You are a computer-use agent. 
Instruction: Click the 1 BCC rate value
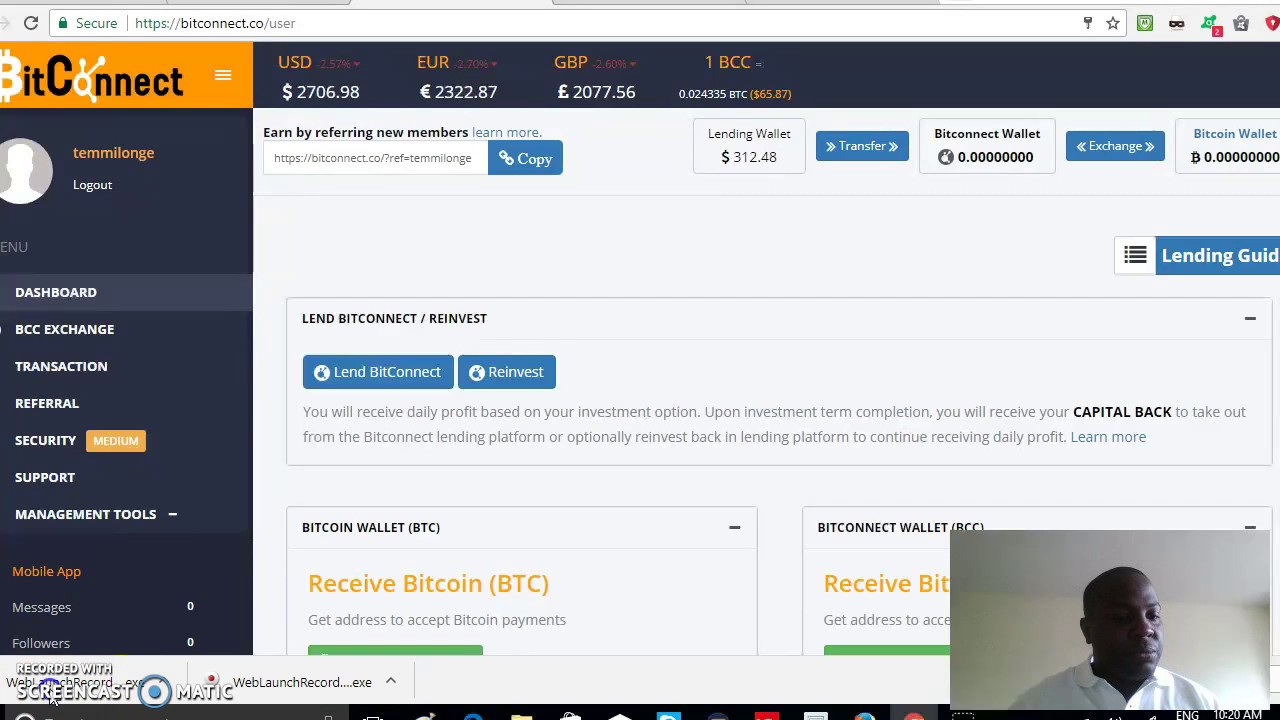pos(735,94)
